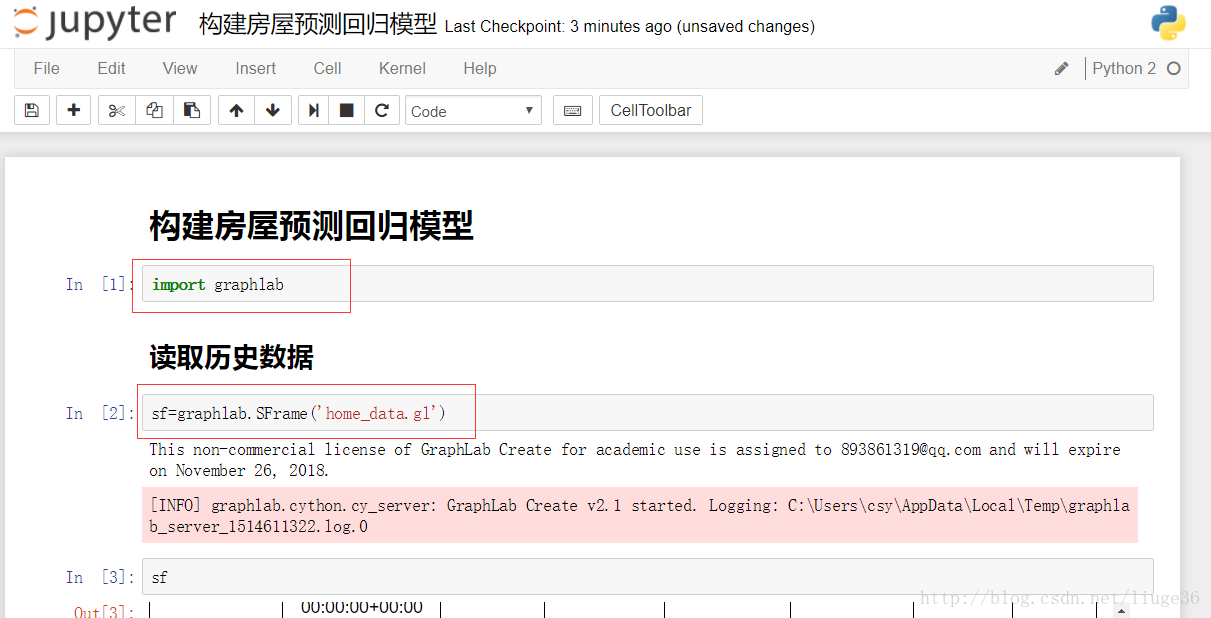Click the pencil edit mode indicator

1062,69
